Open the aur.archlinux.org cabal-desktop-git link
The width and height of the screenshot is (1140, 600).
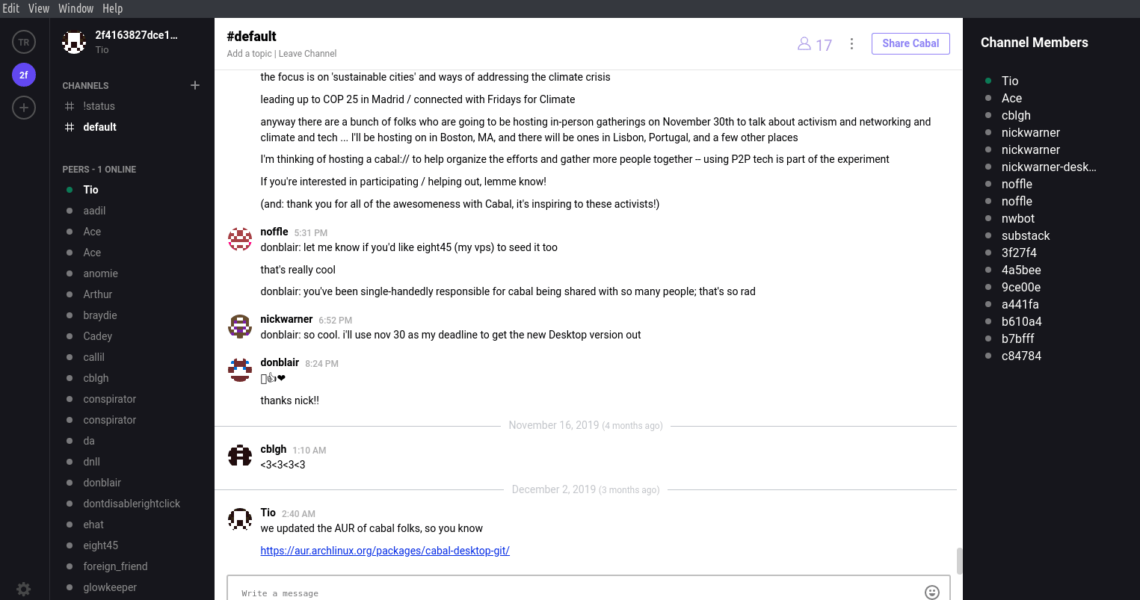point(385,551)
